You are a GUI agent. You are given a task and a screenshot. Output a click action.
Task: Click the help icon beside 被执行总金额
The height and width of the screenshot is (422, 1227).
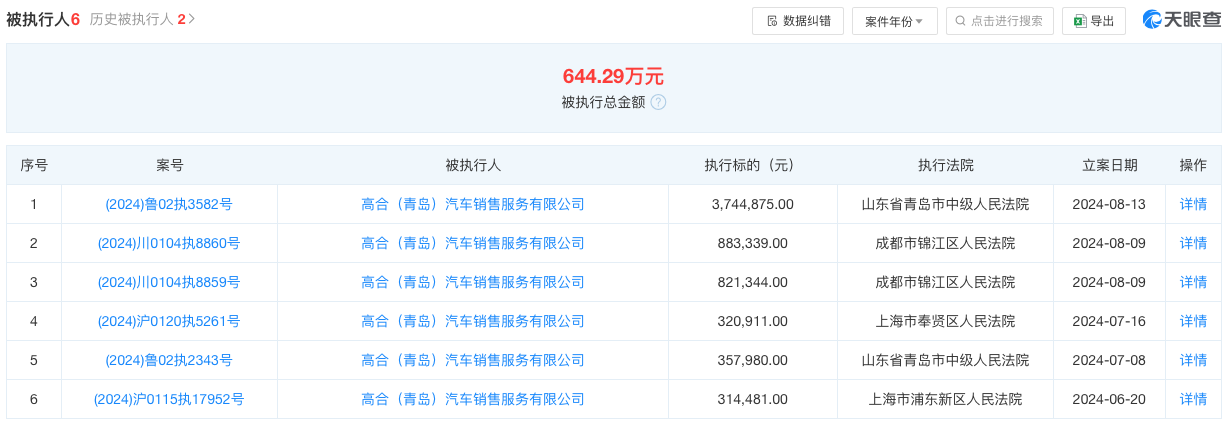pos(658,102)
